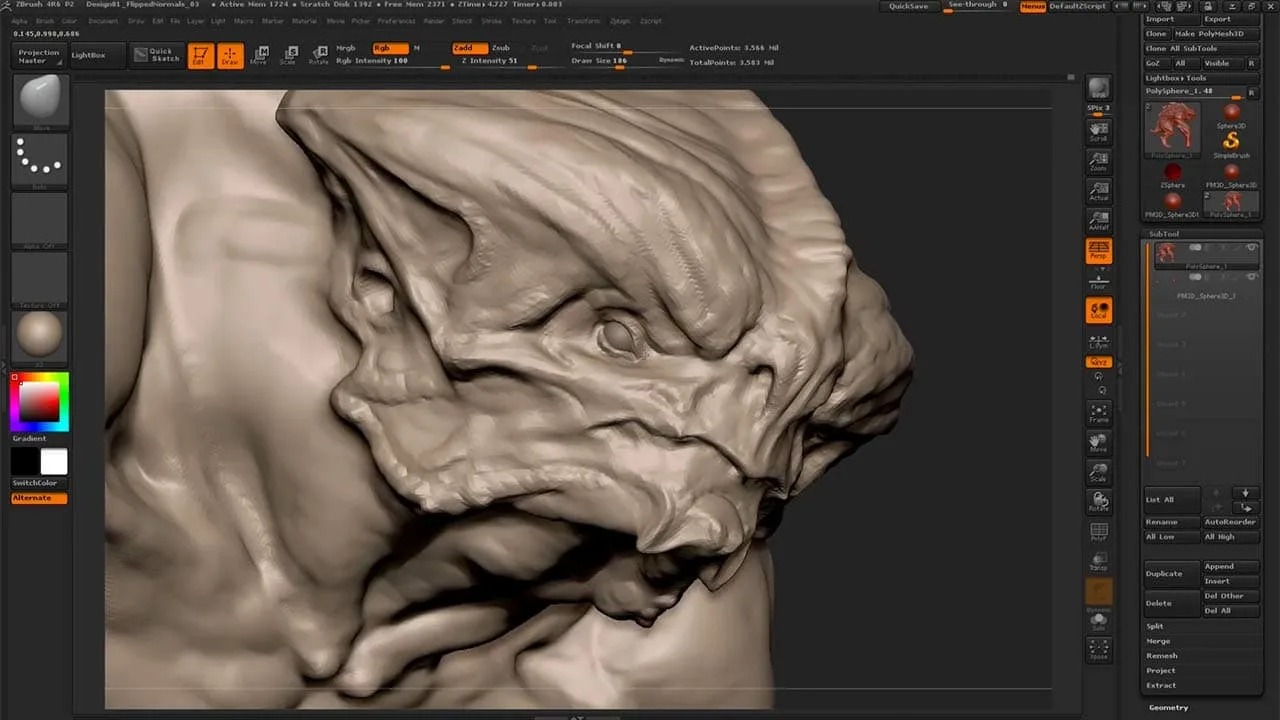The image size is (1280, 720).
Task: Click the Scroll canvas icon
Action: click(x=1098, y=132)
